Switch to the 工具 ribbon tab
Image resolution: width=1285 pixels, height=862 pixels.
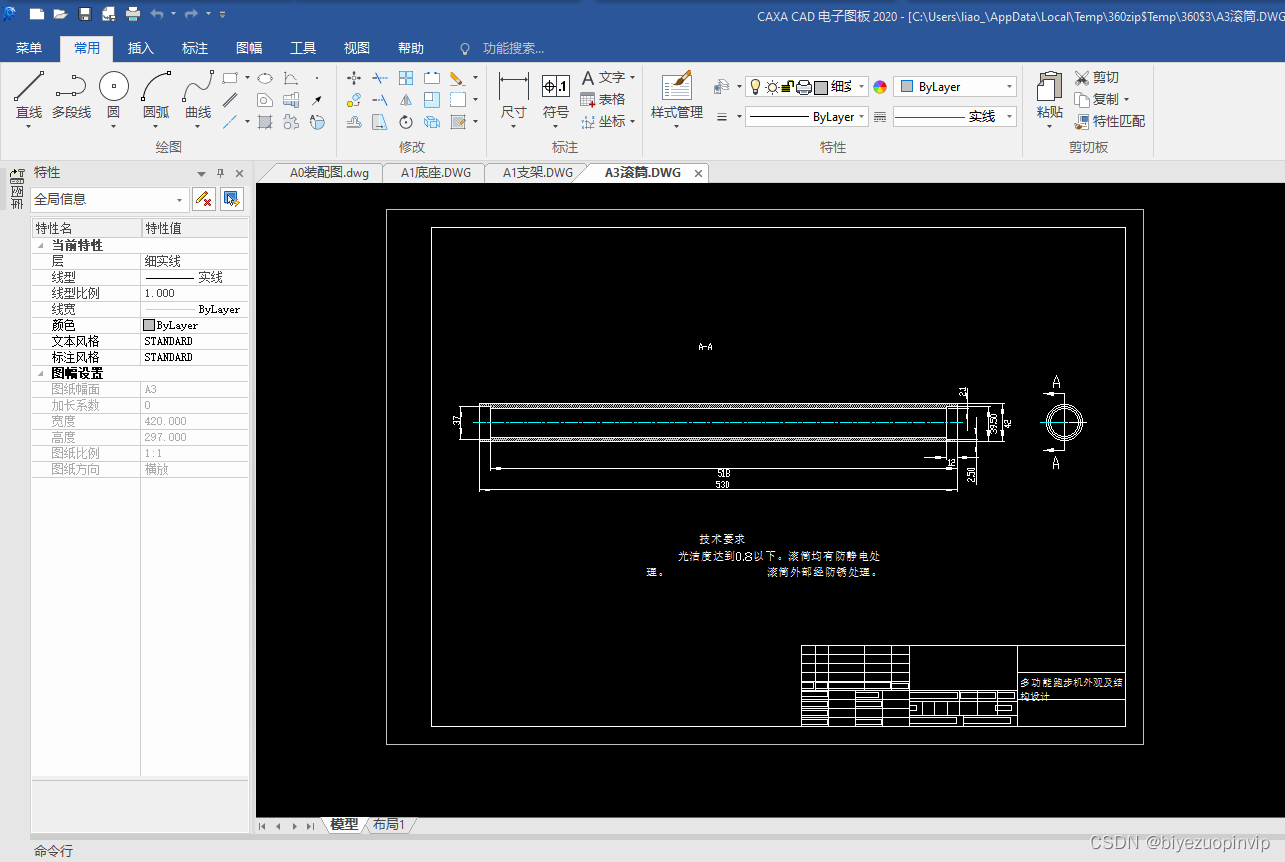pyautogui.click(x=303, y=48)
